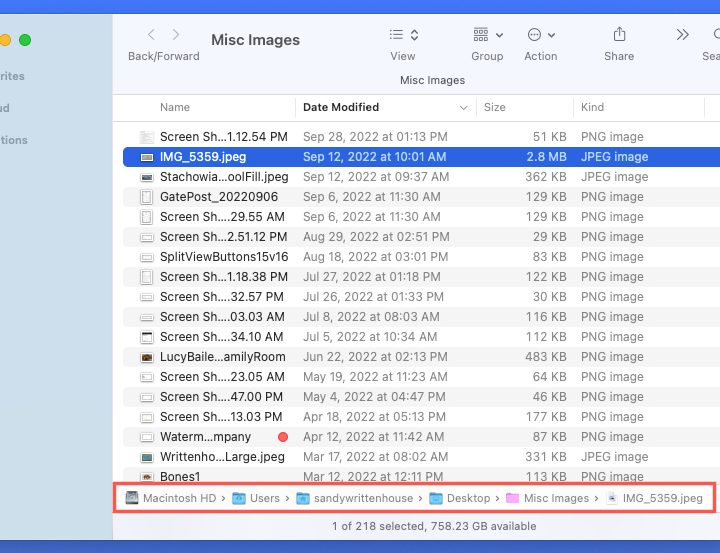Sort by the Kind column header

592,107
